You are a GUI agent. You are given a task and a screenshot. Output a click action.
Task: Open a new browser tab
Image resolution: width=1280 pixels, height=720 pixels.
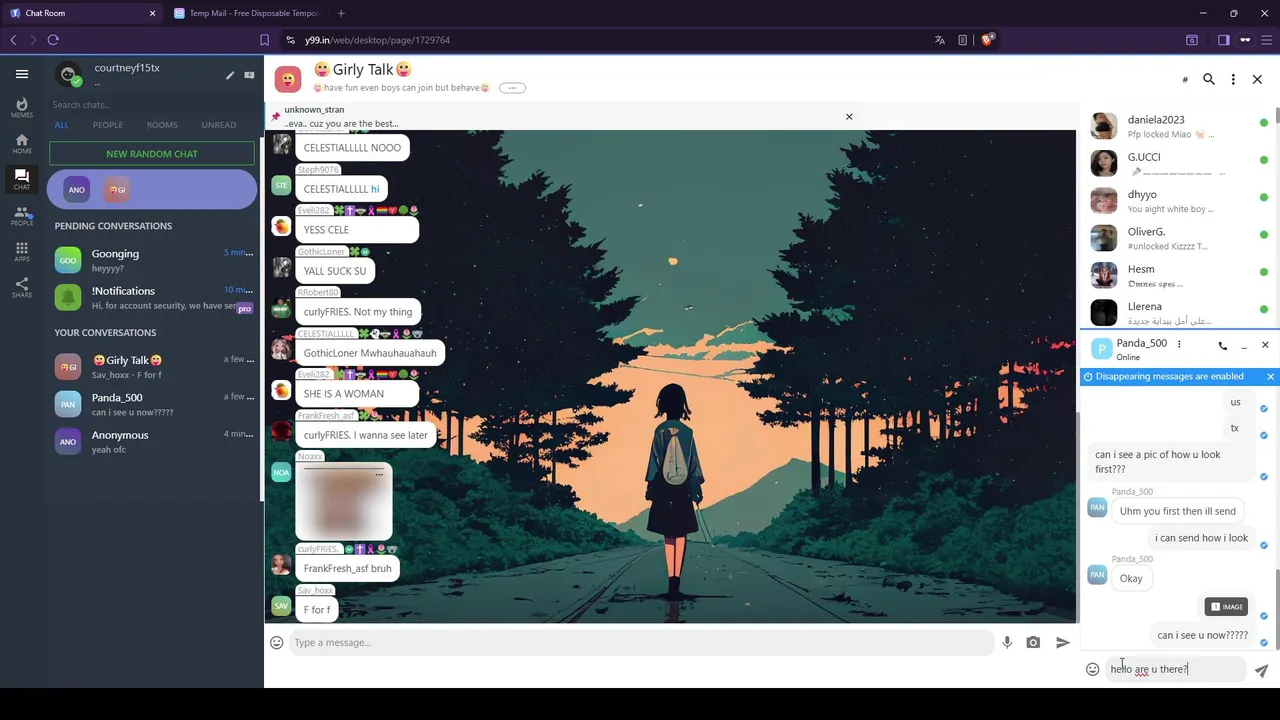point(341,13)
